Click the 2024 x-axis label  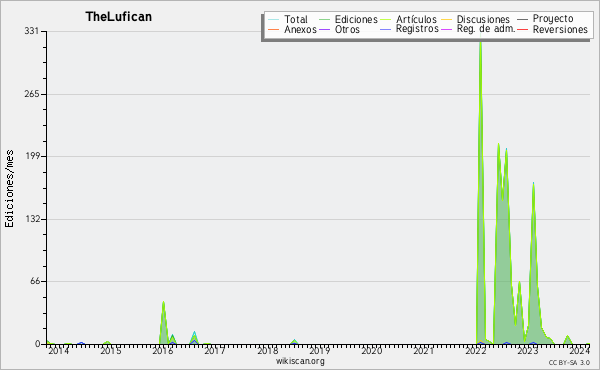pyautogui.click(x=579, y=350)
